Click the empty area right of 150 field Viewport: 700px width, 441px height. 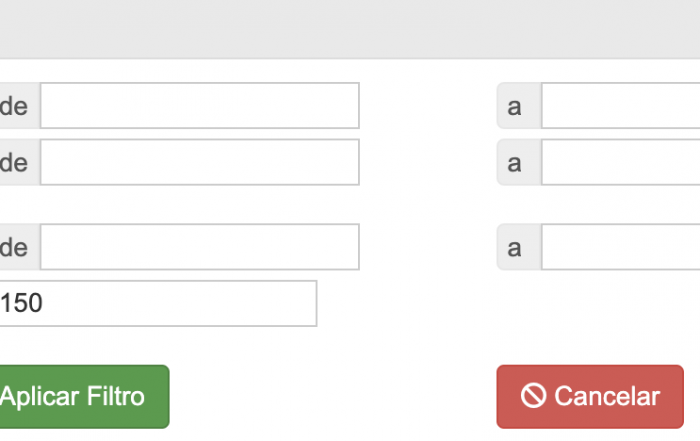[504, 304]
